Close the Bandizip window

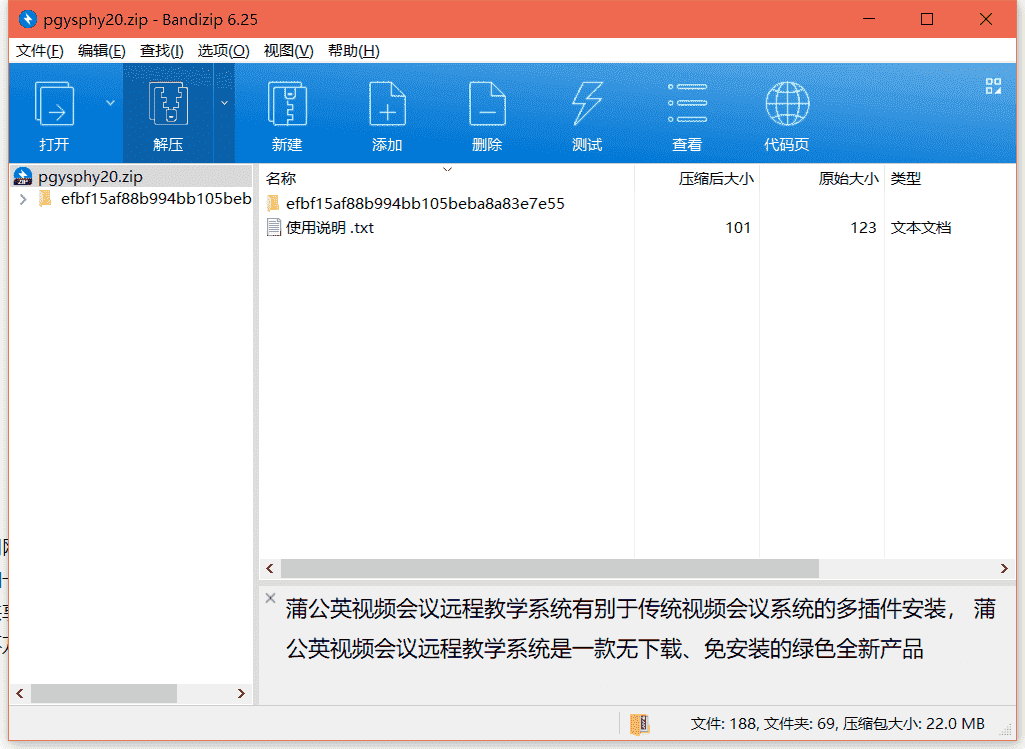(x=986, y=19)
